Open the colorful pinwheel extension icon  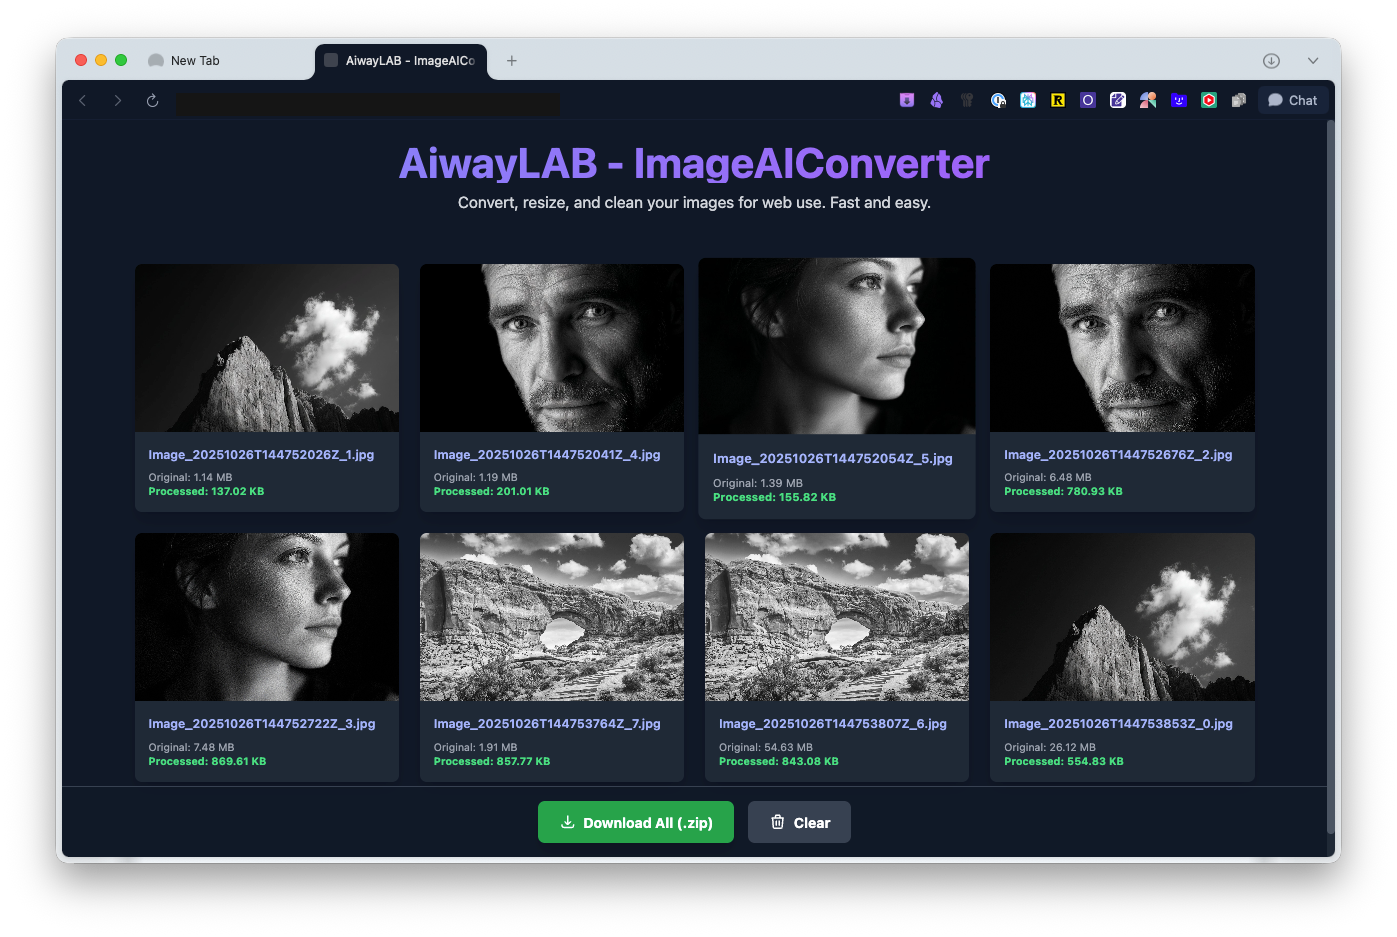pos(1148,100)
